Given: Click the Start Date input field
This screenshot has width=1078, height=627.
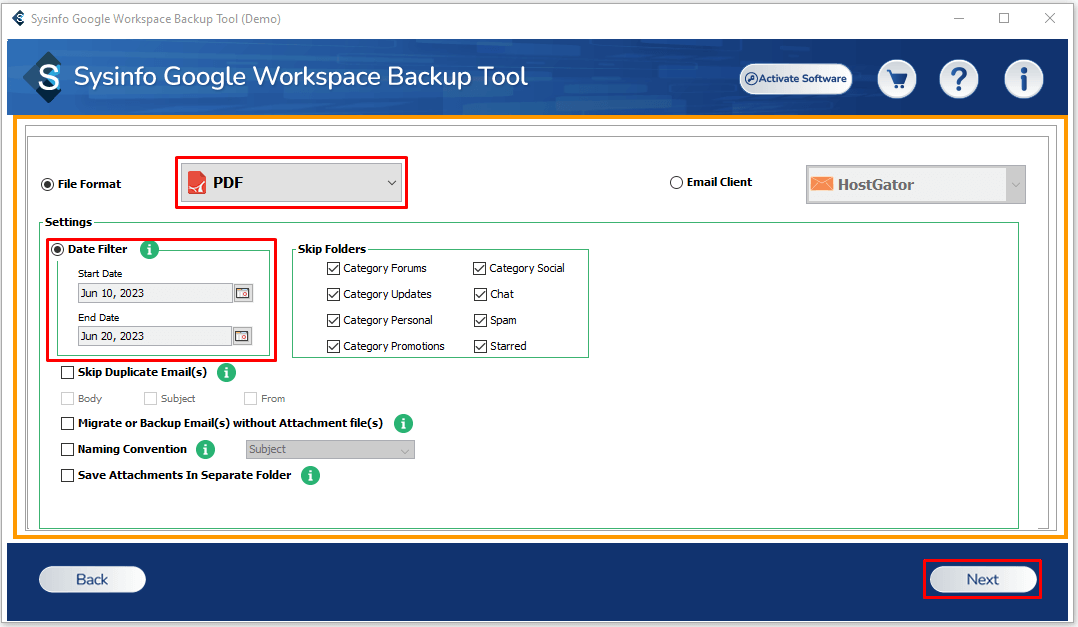Looking at the screenshot, I should coord(155,293).
